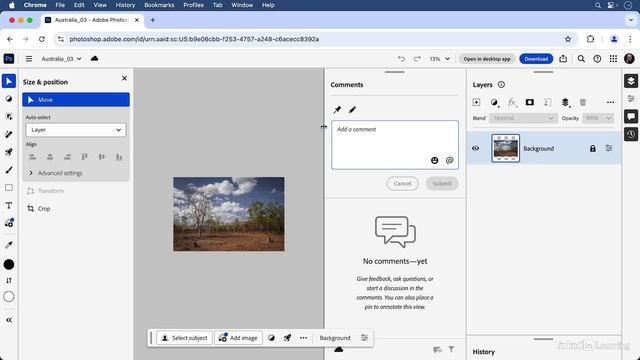Align right edges icon
Image resolution: width=640 pixels, height=360 pixels.
[x=67, y=157]
